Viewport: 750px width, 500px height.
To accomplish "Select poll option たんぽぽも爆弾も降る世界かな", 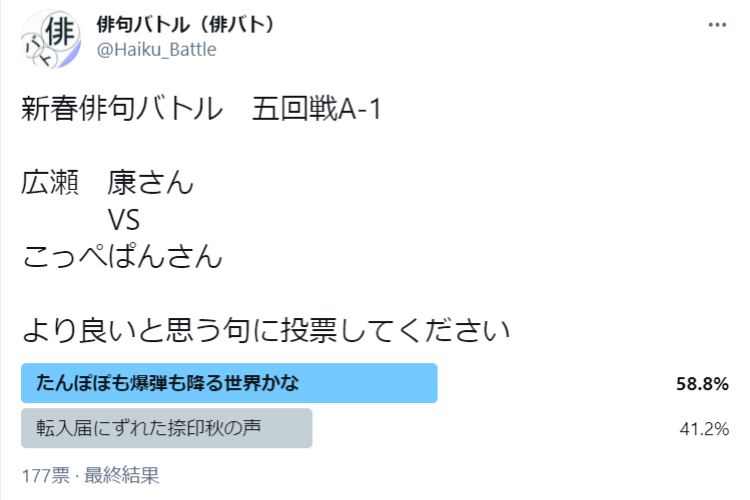I will 168,383.
